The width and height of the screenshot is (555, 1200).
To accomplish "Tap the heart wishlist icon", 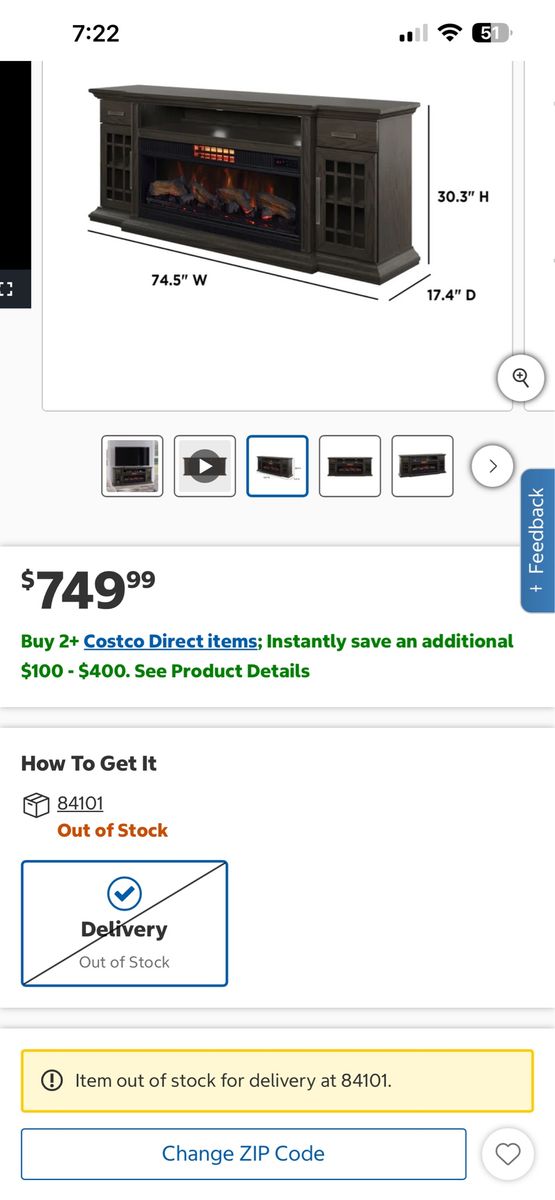I will 508,1154.
